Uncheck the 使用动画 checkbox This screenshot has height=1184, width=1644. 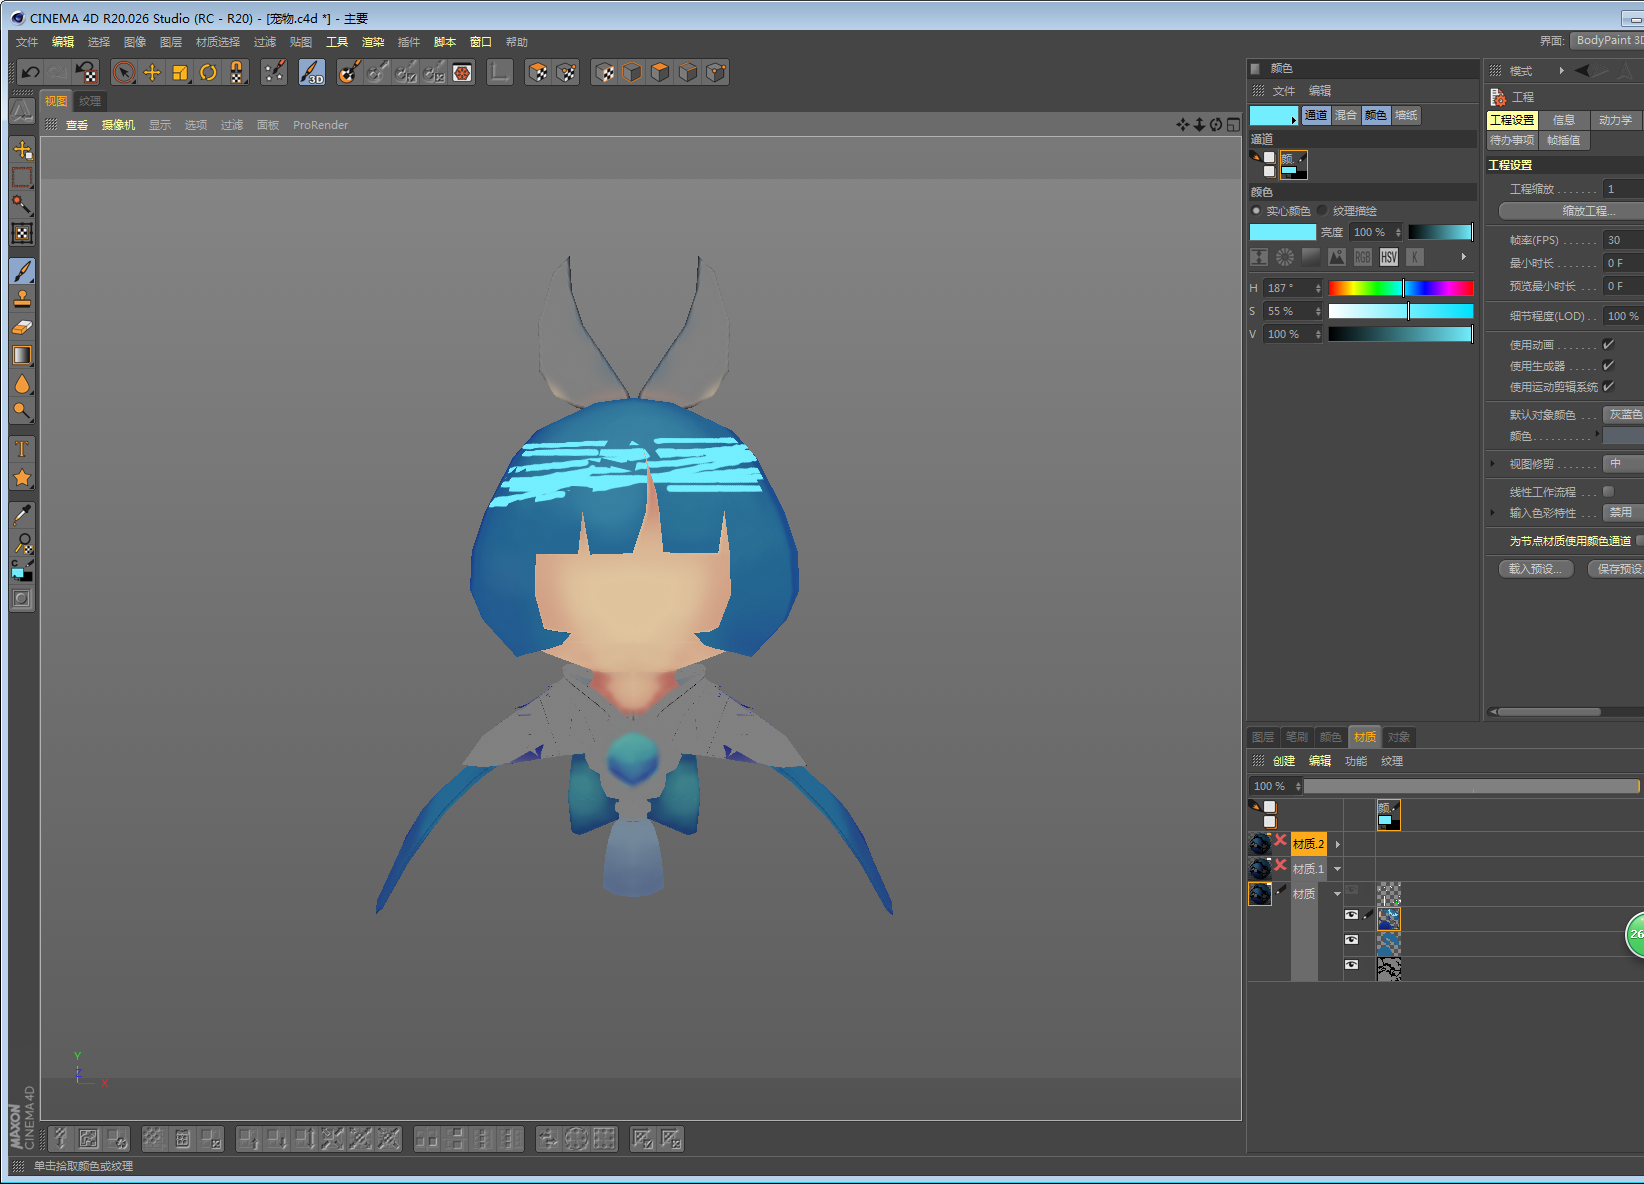point(1608,345)
